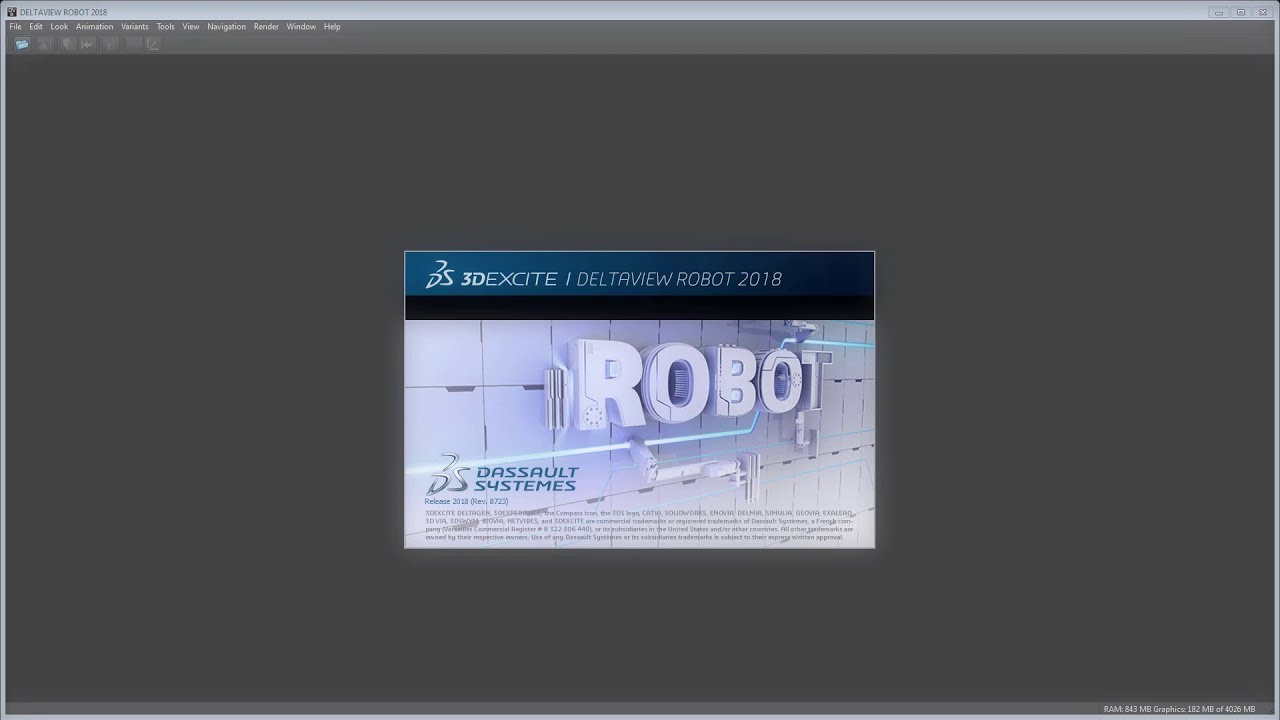
Task: Open the Look menu
Action: point(59,27)
